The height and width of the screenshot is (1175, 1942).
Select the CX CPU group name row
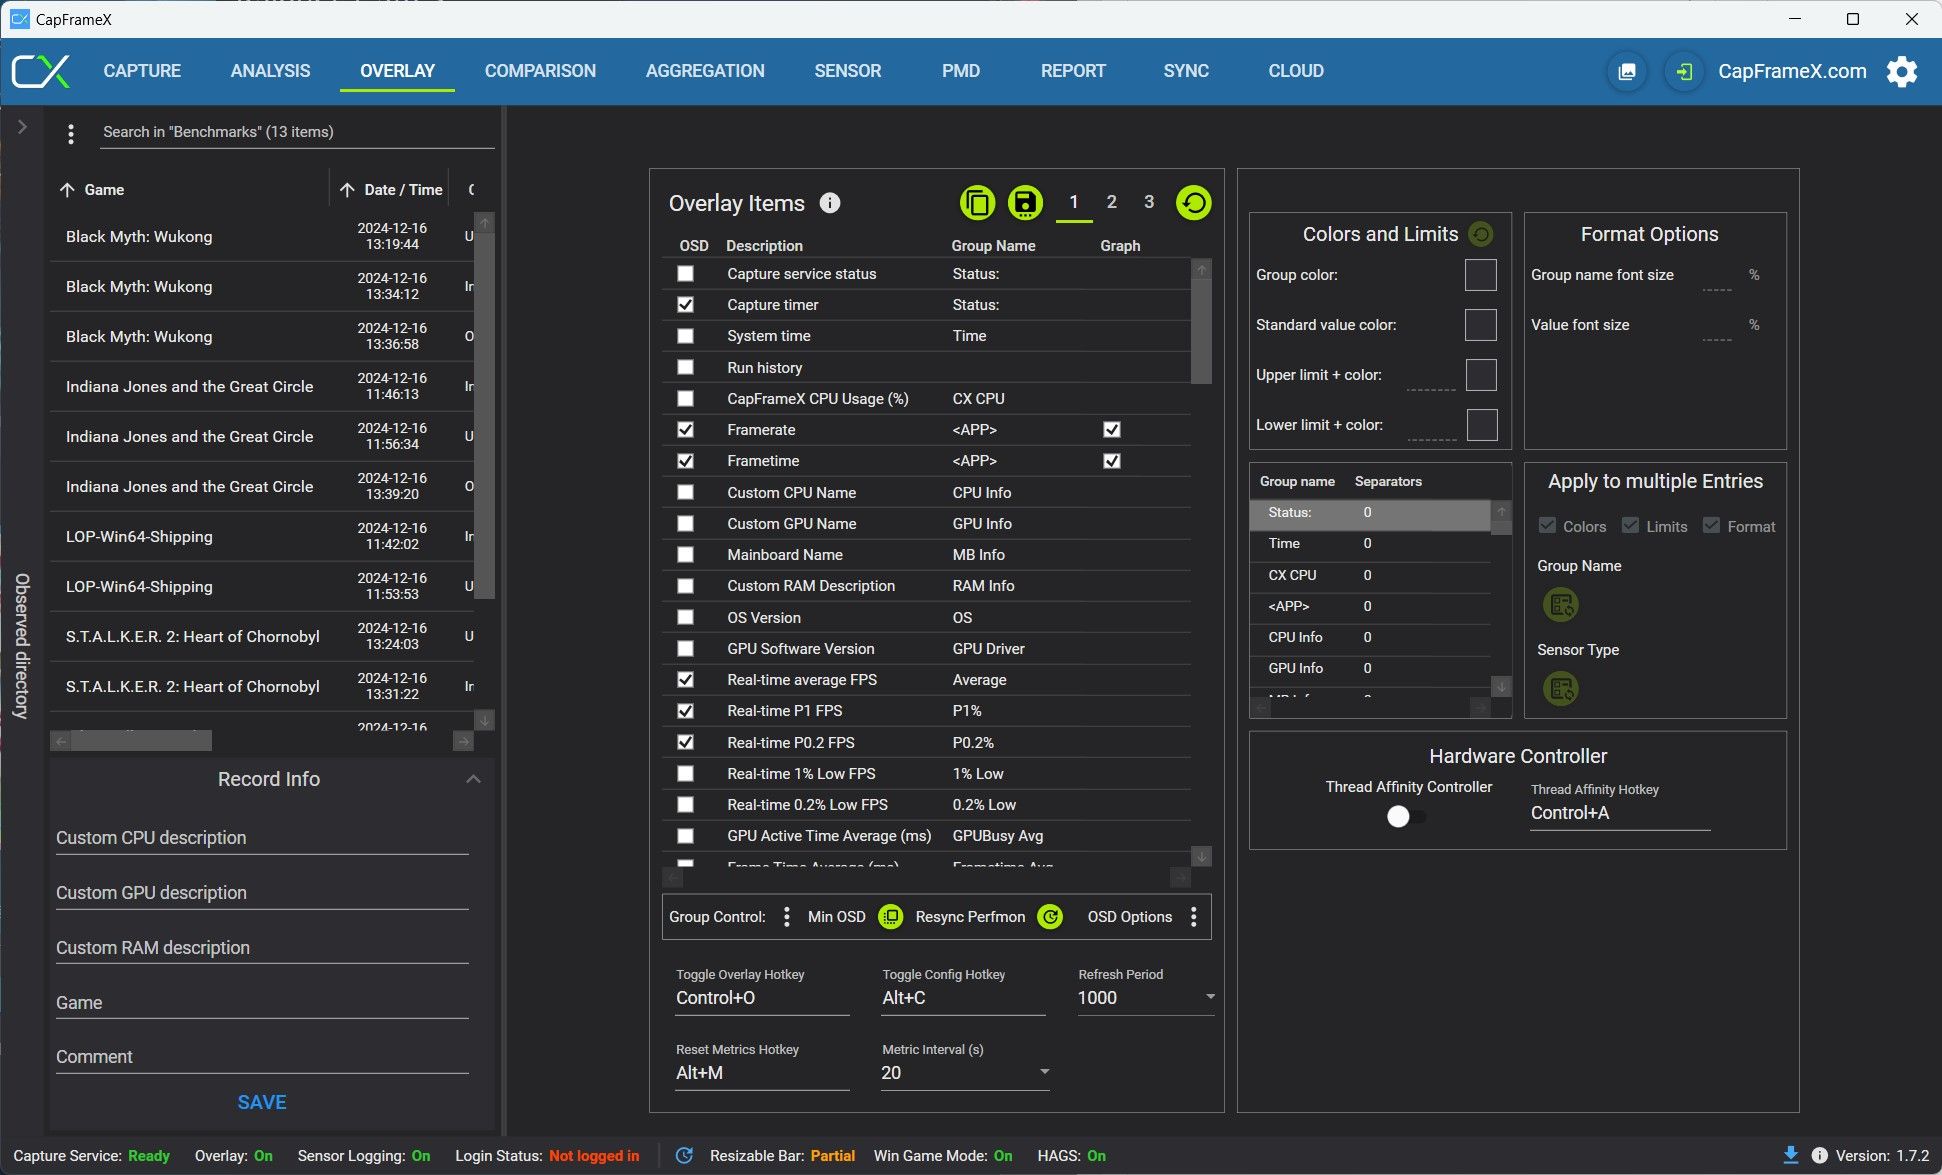pos(1370,575)
